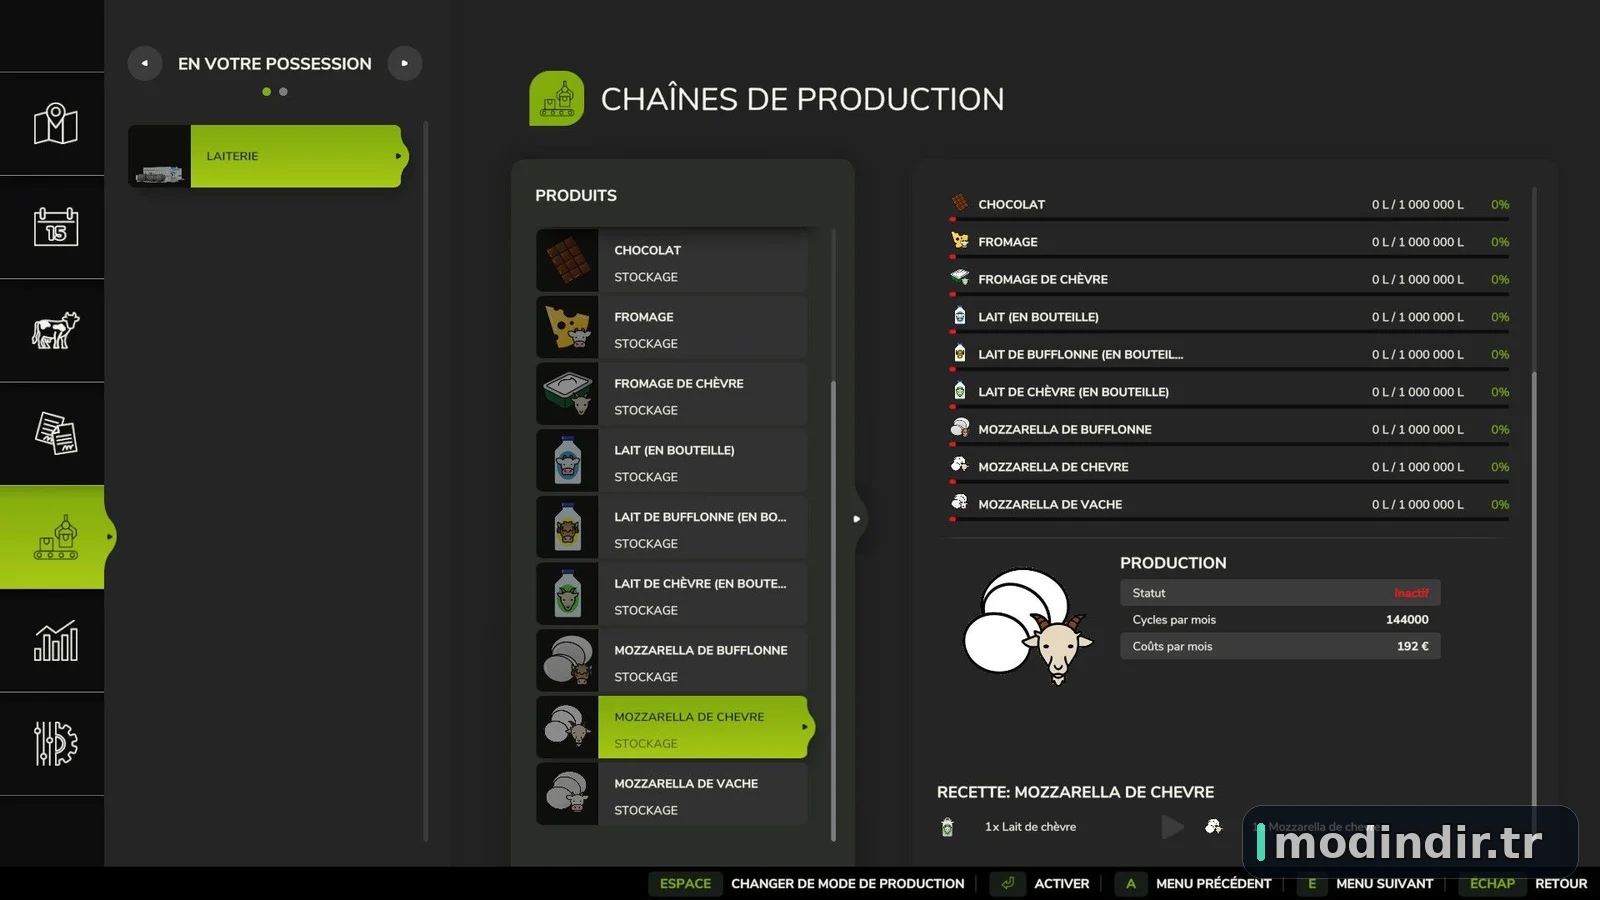1600x900 pixels.
Task: Click the Coûts par mois value
Action: click(1413, 647)
